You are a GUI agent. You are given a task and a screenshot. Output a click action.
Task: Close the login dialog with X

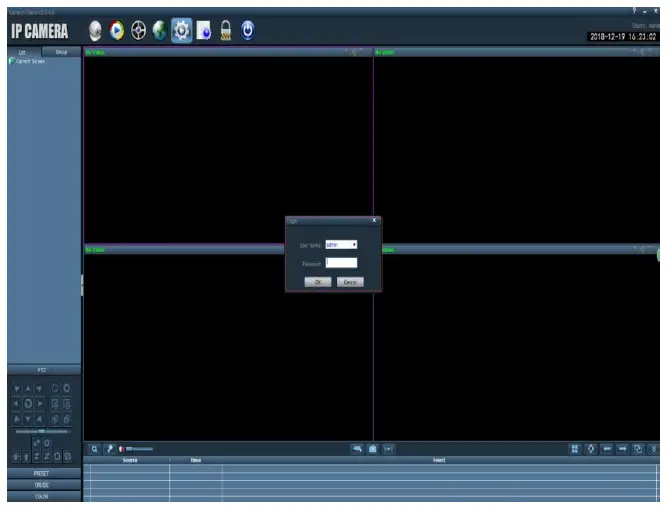[x=374, y=220]
